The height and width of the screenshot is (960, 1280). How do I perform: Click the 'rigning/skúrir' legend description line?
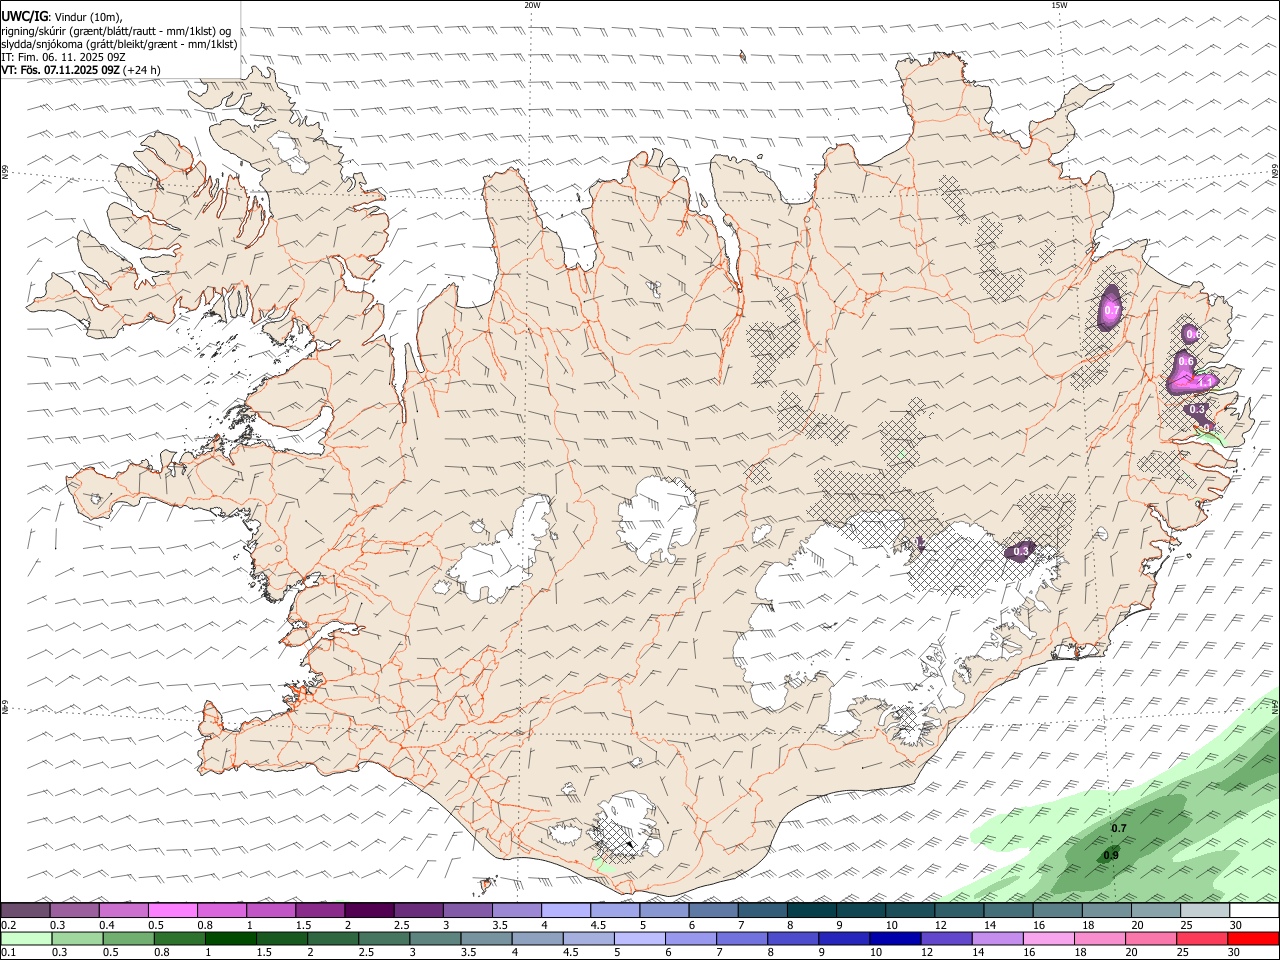pyautogui.click(x=116, y=31)
